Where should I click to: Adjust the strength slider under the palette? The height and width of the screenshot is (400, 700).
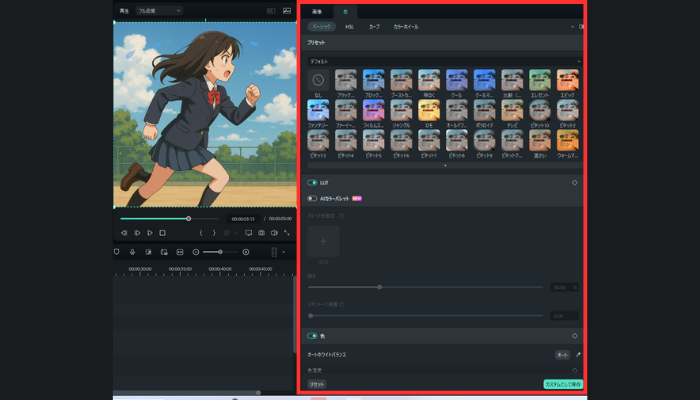pyautogui.click(x=425, y=287)
